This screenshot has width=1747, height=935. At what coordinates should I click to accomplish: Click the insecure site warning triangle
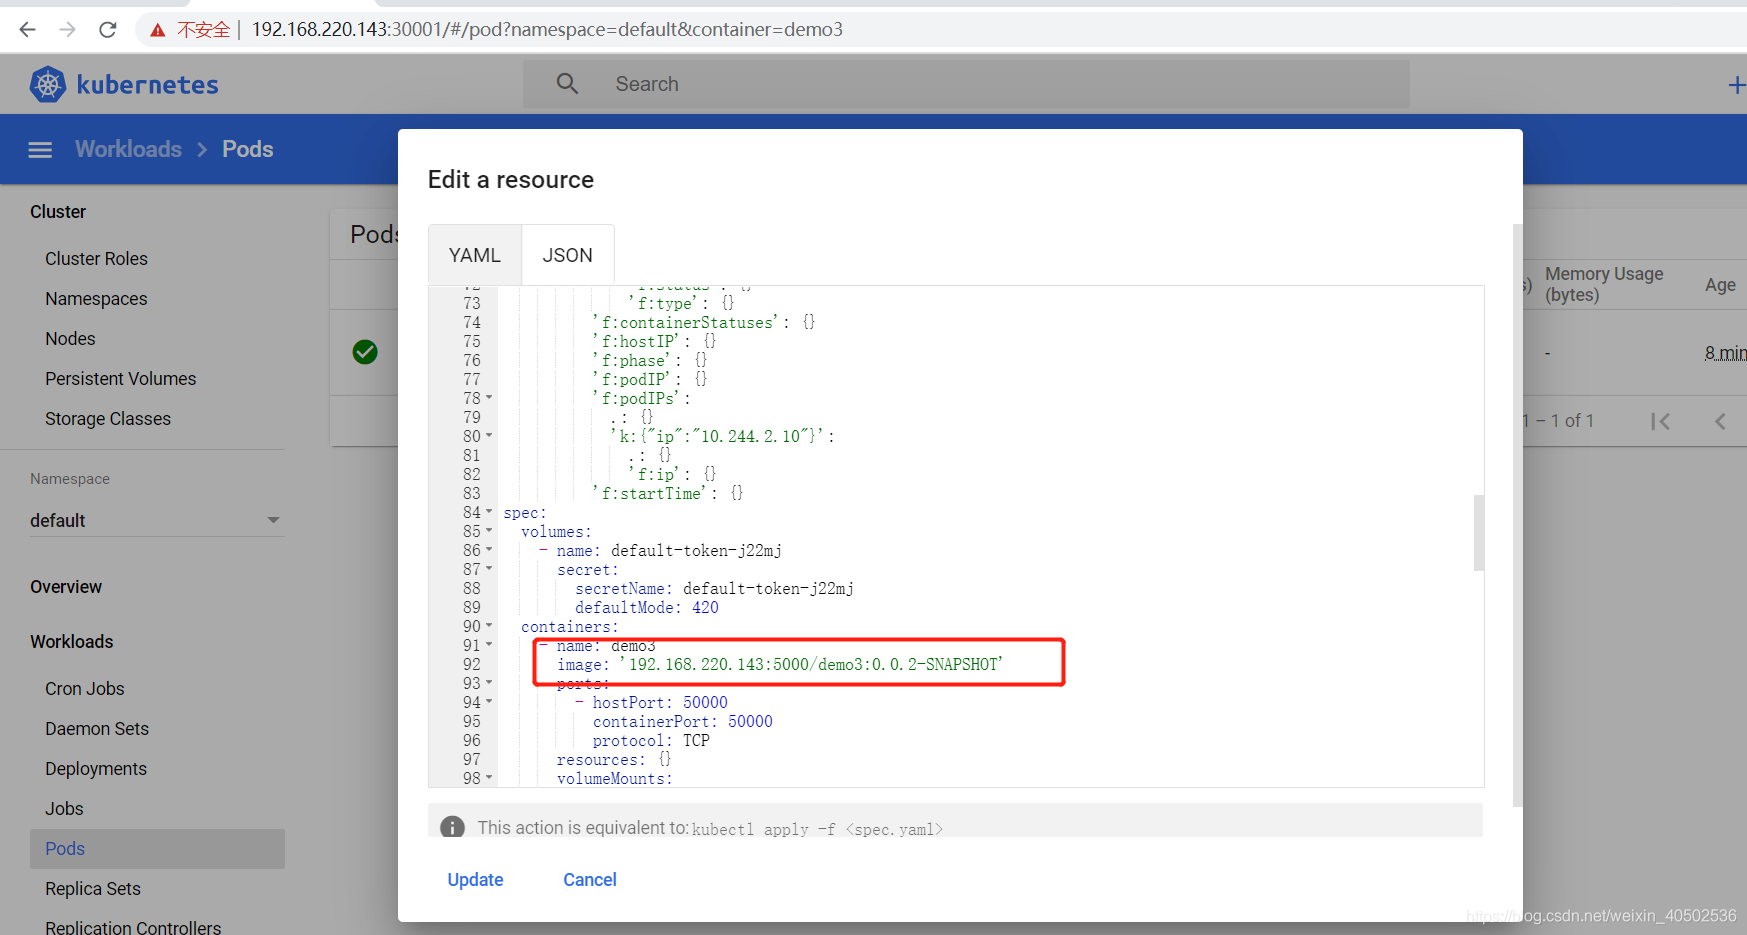tap(157, 30)
